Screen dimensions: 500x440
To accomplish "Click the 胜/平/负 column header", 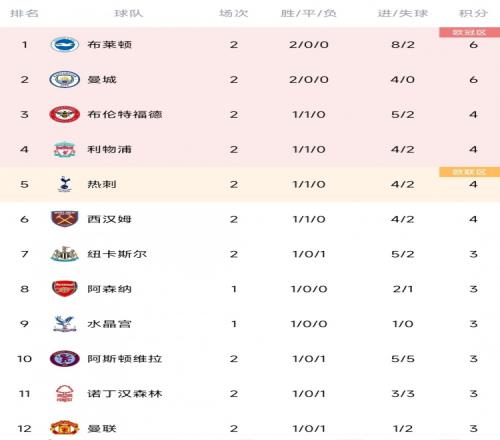I will 309,13.
